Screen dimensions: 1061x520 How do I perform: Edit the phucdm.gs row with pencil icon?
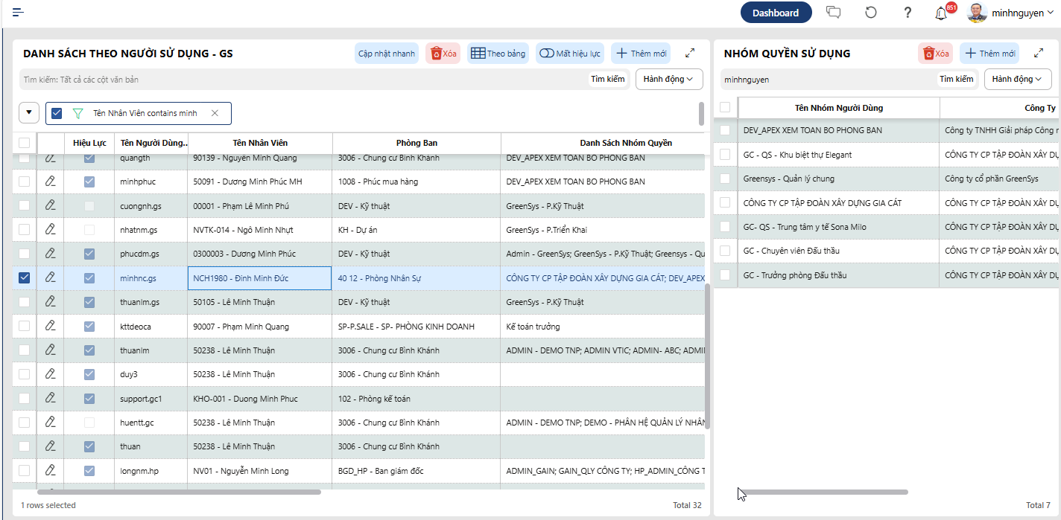[x=49, y=253]
